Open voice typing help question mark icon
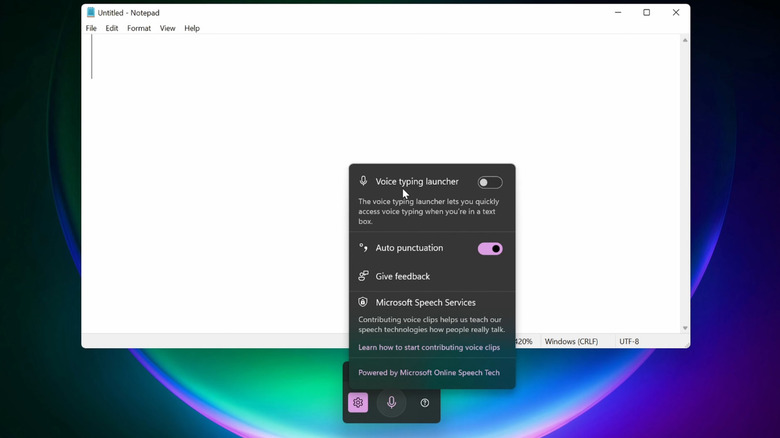 click(x=425, y=403)
